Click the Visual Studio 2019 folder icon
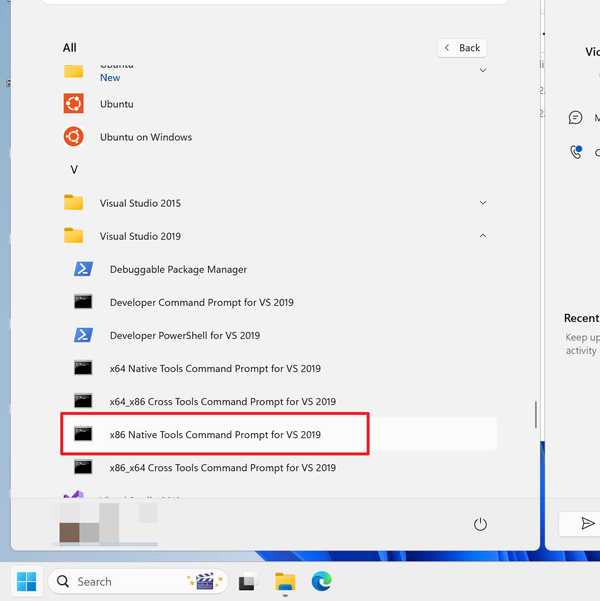Viewport: 600px width, 601px height. click(x=73, y=235)
